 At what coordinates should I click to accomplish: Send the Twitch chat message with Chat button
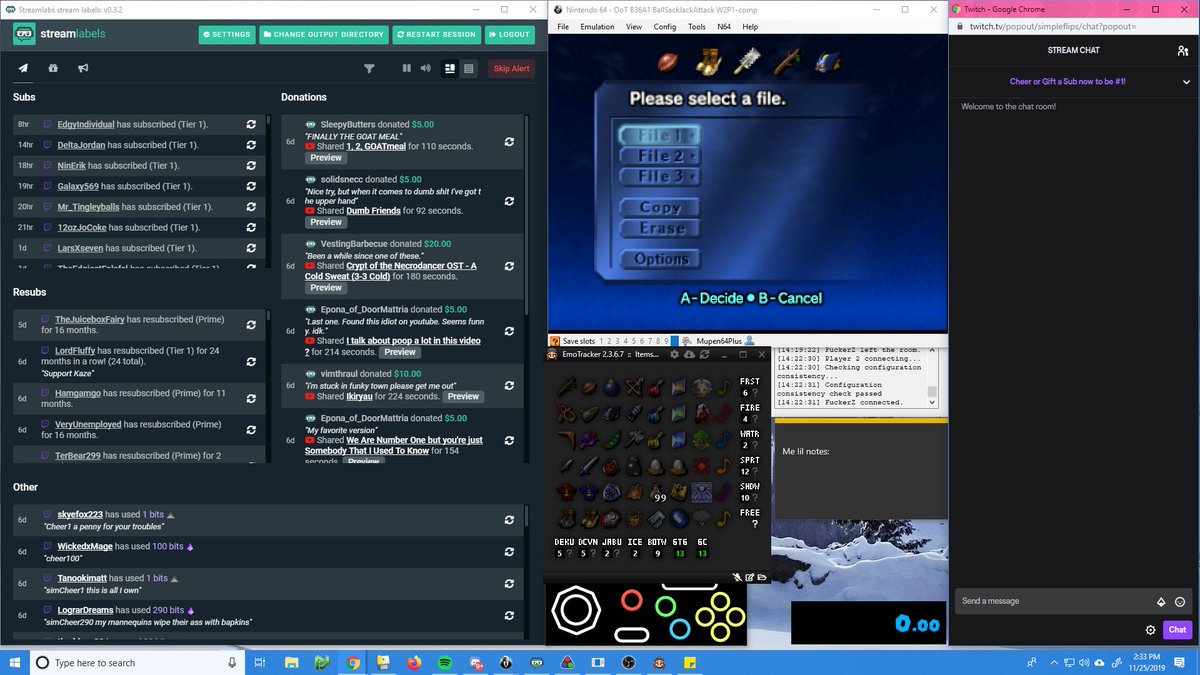coord(1178,630)
